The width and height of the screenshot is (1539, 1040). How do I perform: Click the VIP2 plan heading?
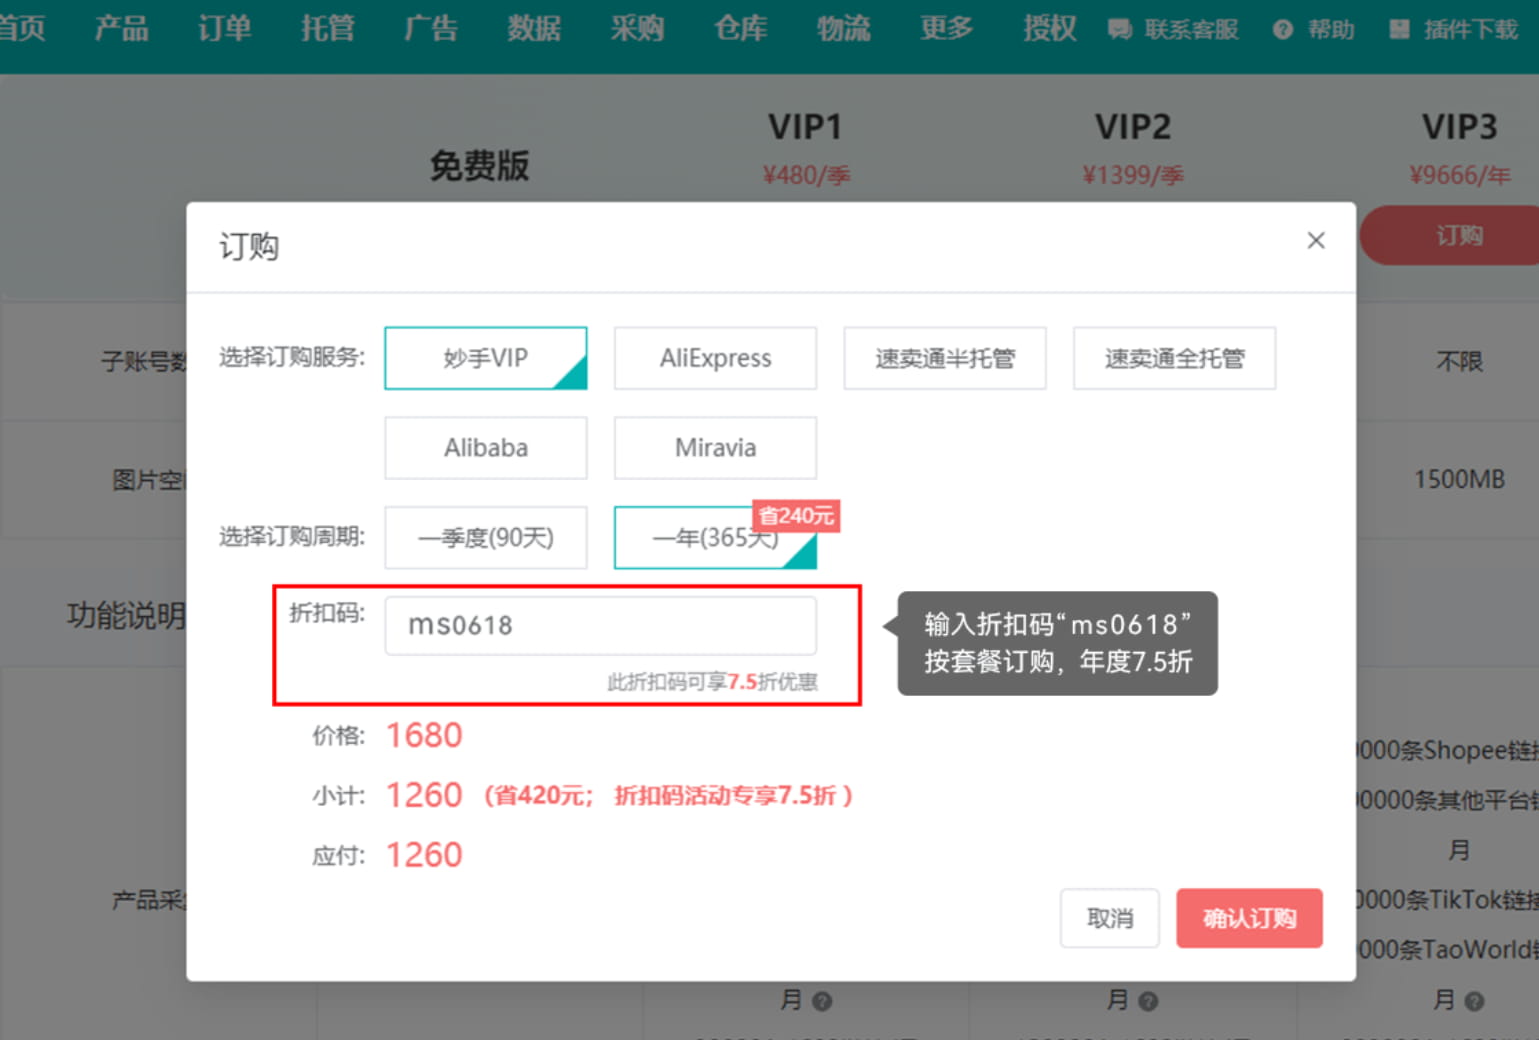pyautogui.click(x=1133, y=127)
